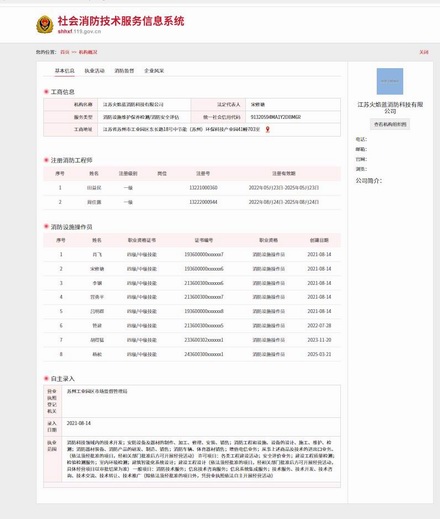Click the 证书编号 column header

204,240
